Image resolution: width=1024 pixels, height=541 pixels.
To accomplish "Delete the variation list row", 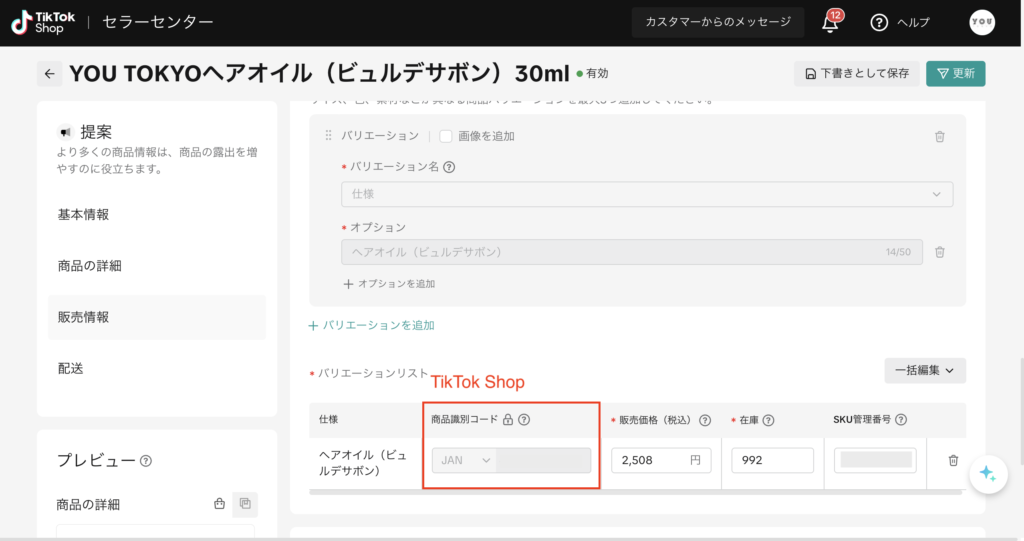I will point(952,460).
